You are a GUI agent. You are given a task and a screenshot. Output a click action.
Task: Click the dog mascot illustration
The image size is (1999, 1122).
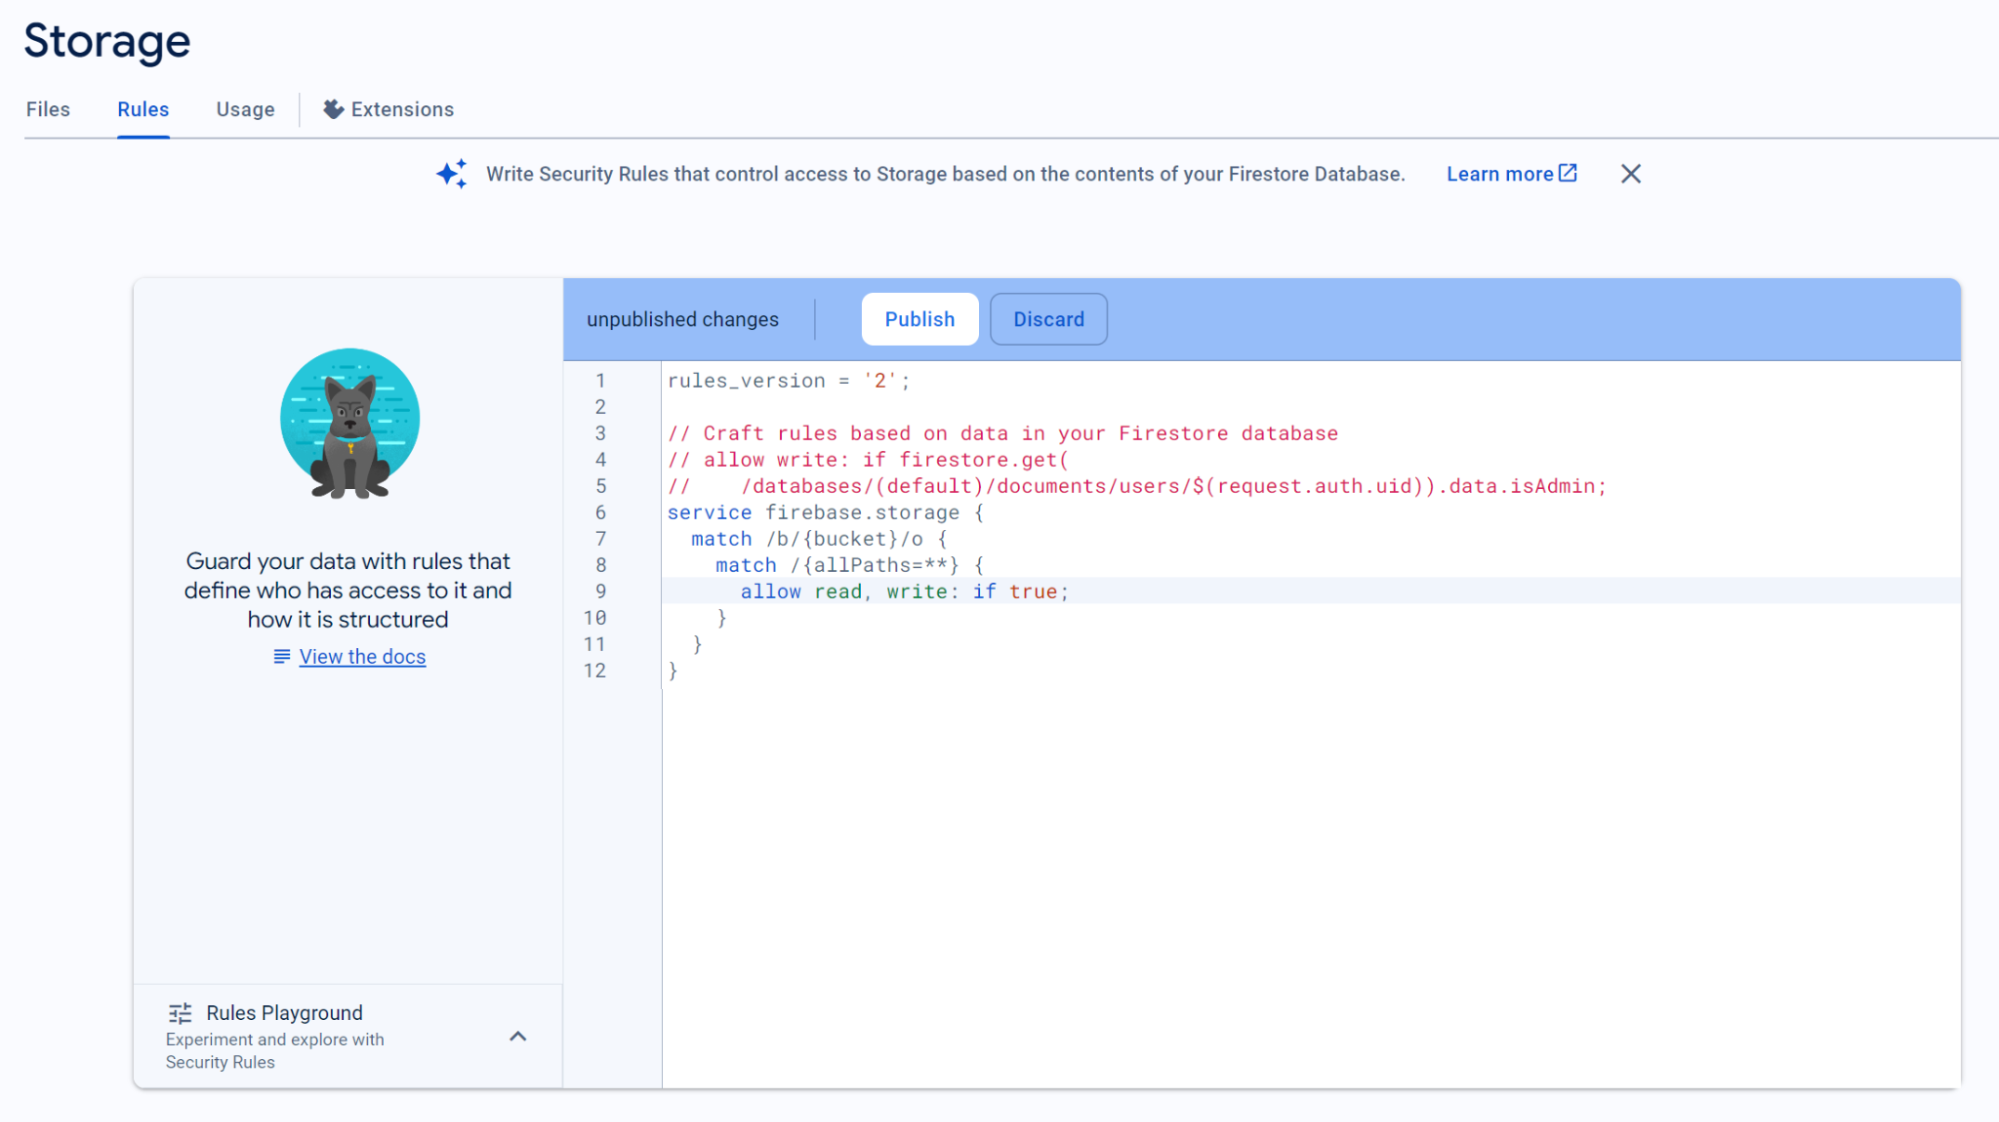tap(349, 424)
